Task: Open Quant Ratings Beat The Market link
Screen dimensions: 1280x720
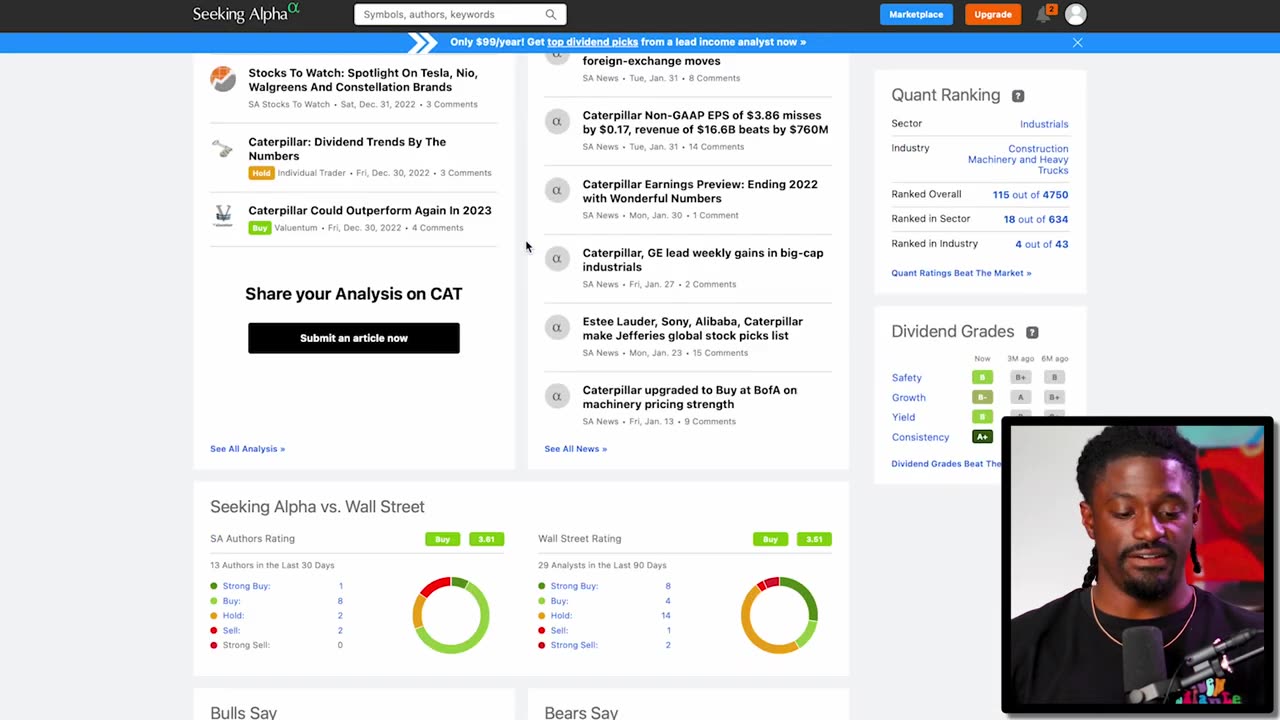Action: coord(961,273)
